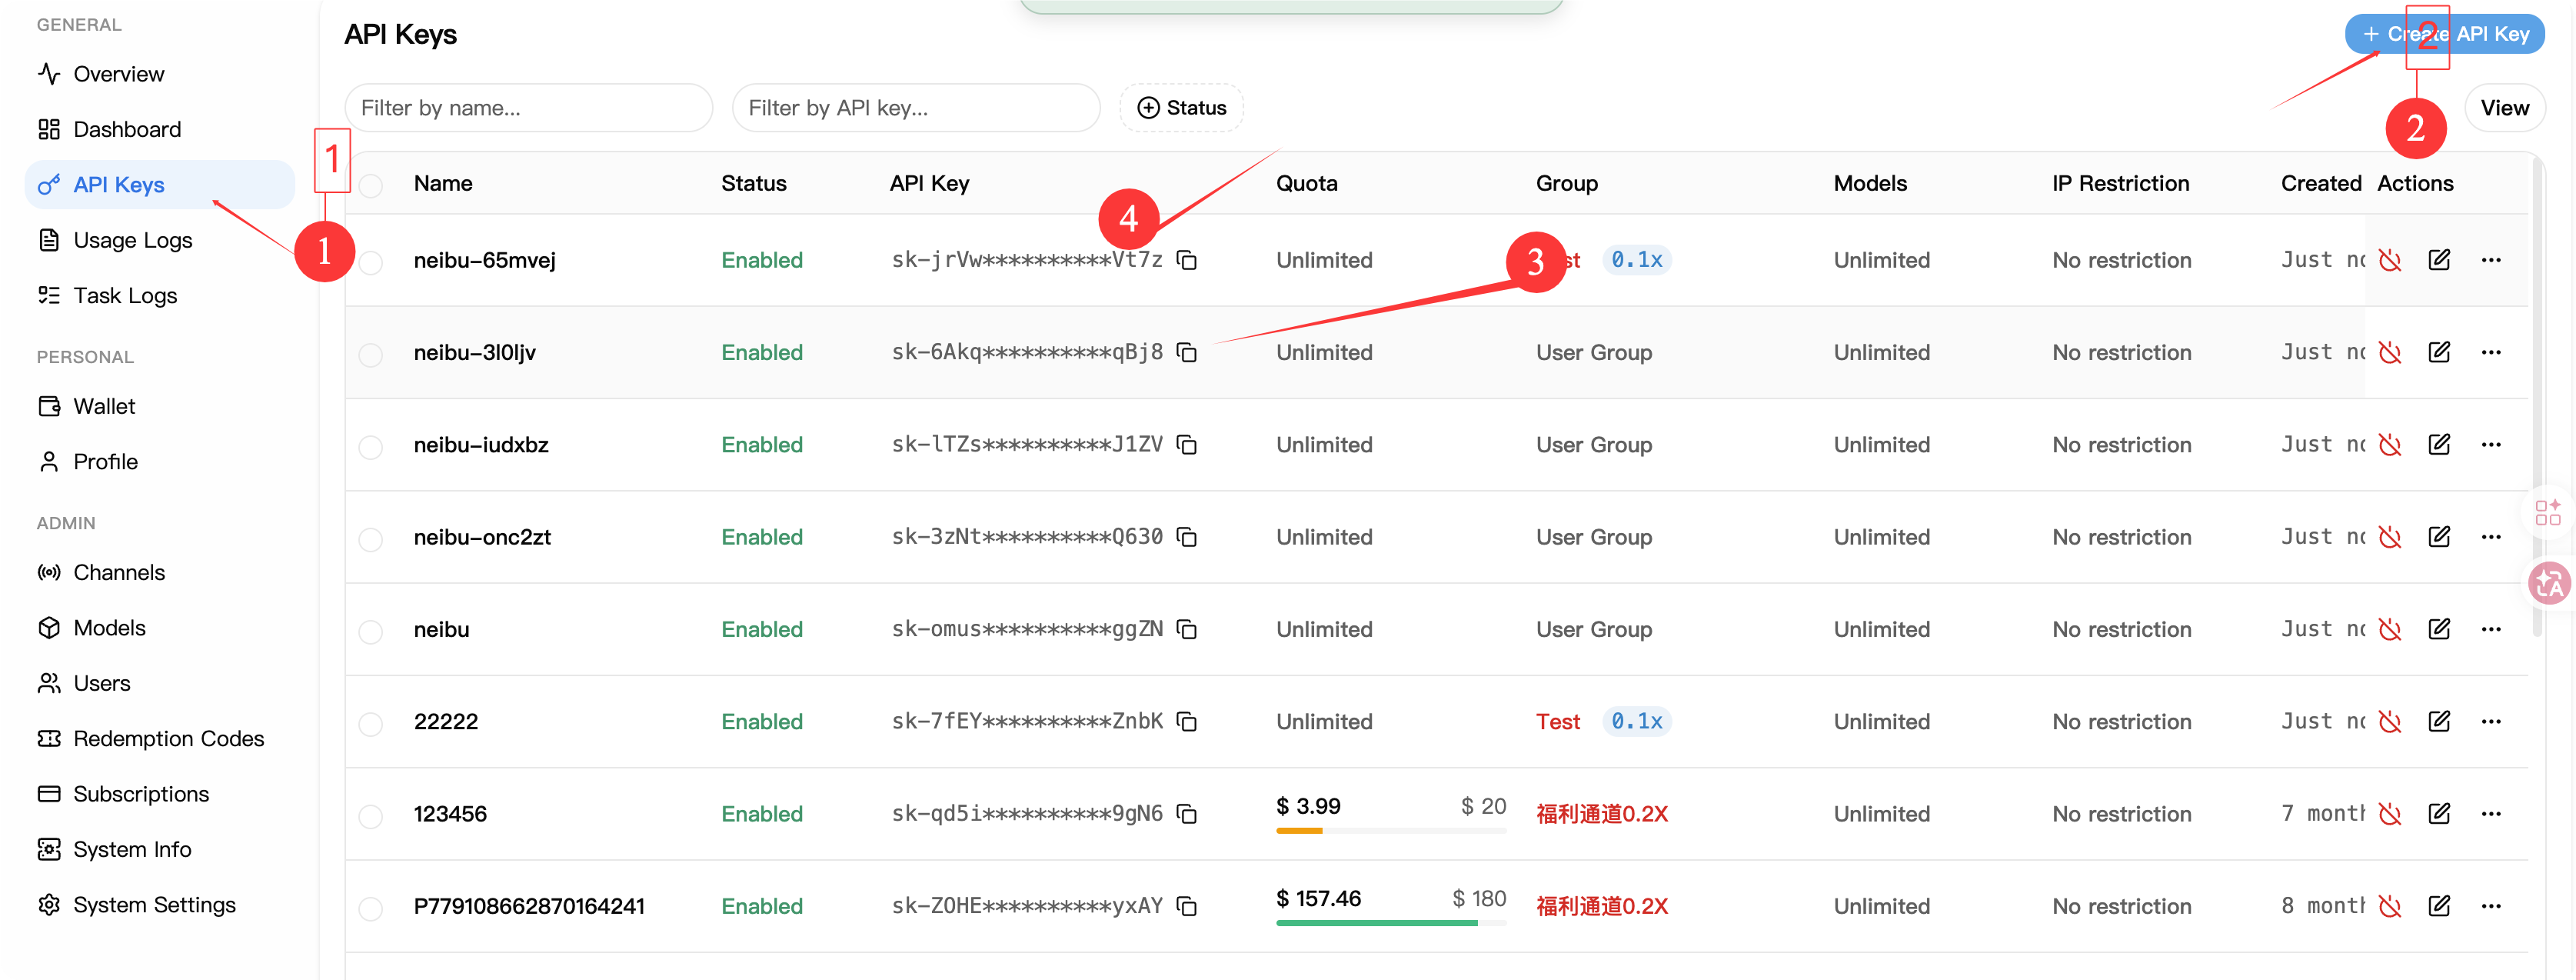Copy the API key for 123456
Screen dimensions: 2576x980
click(1187, 814)
